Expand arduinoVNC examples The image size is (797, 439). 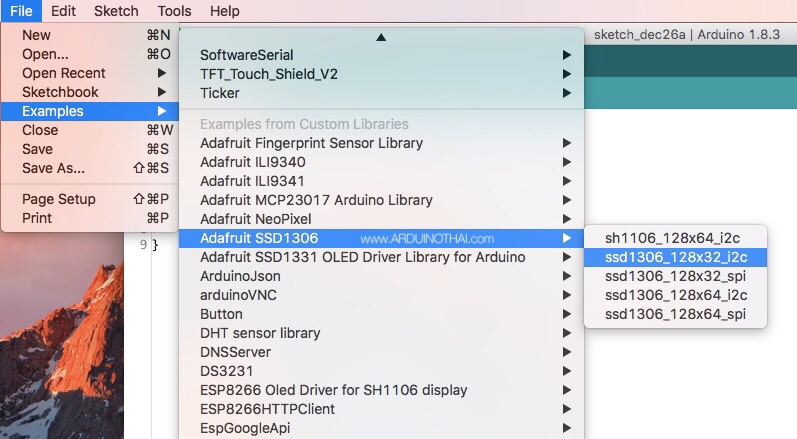pyautogui.click(x=381, y=295)
